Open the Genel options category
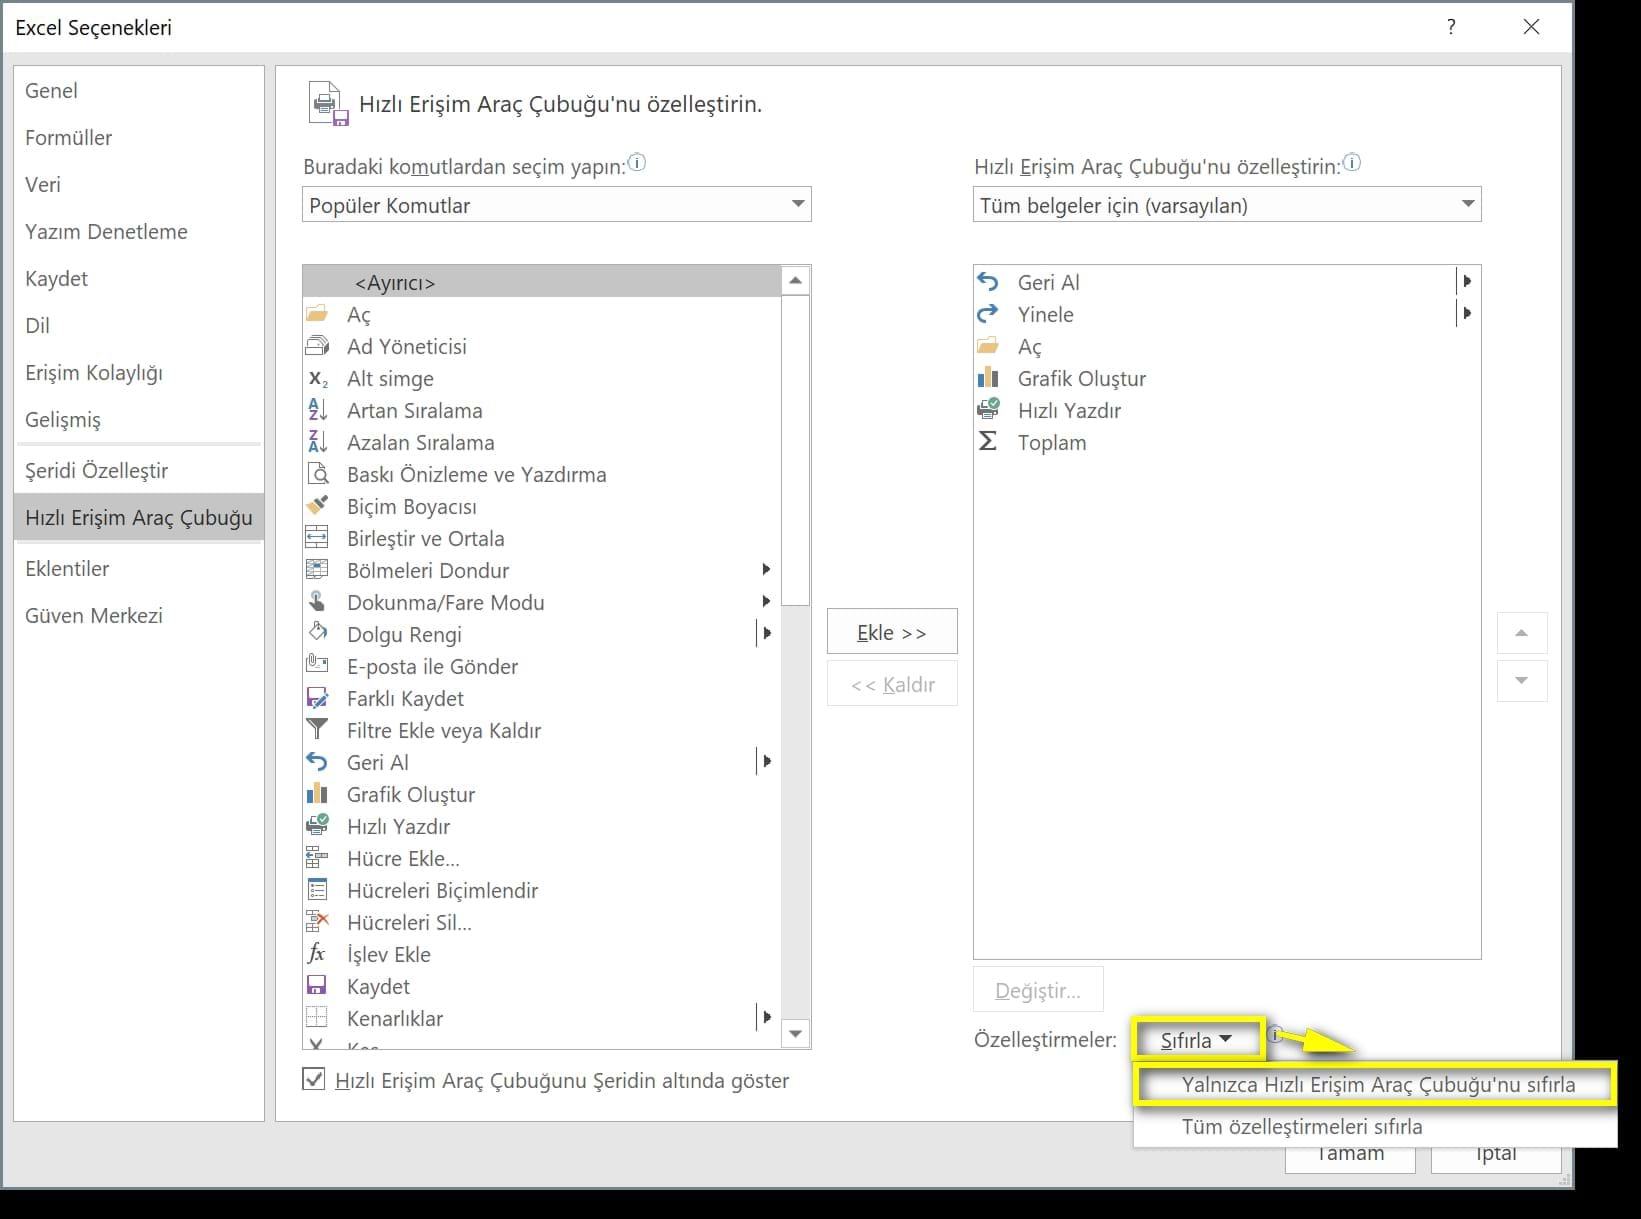This screenshot has height=1219, width=1641. 139,90
